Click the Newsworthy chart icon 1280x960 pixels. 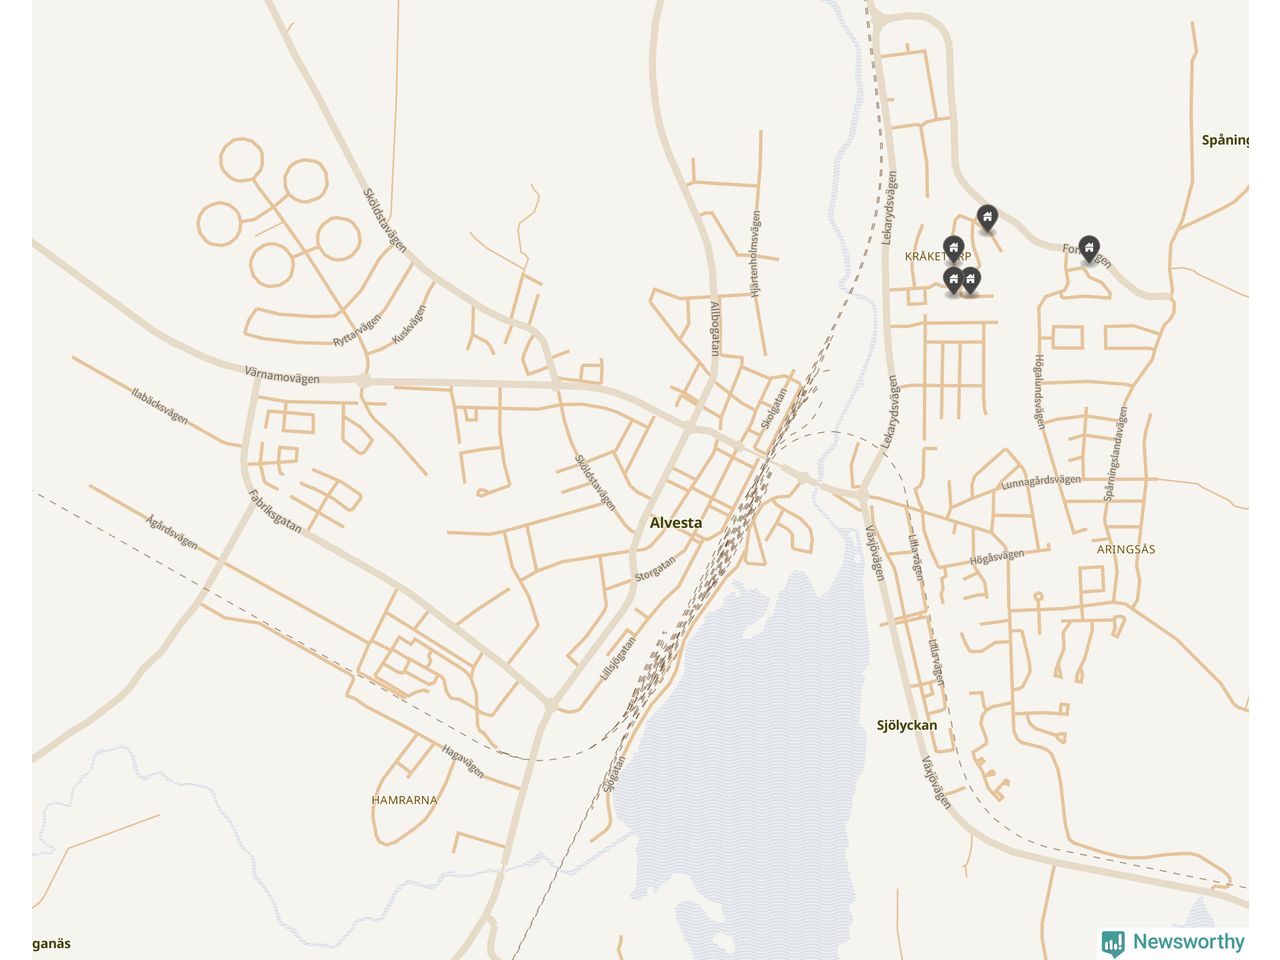(1113, 943)
